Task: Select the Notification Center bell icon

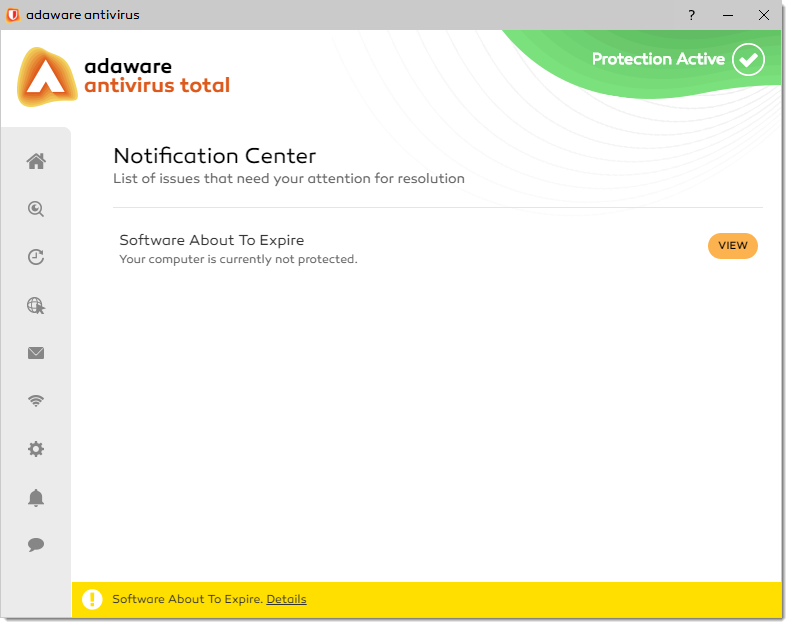Action: [36, 497]
